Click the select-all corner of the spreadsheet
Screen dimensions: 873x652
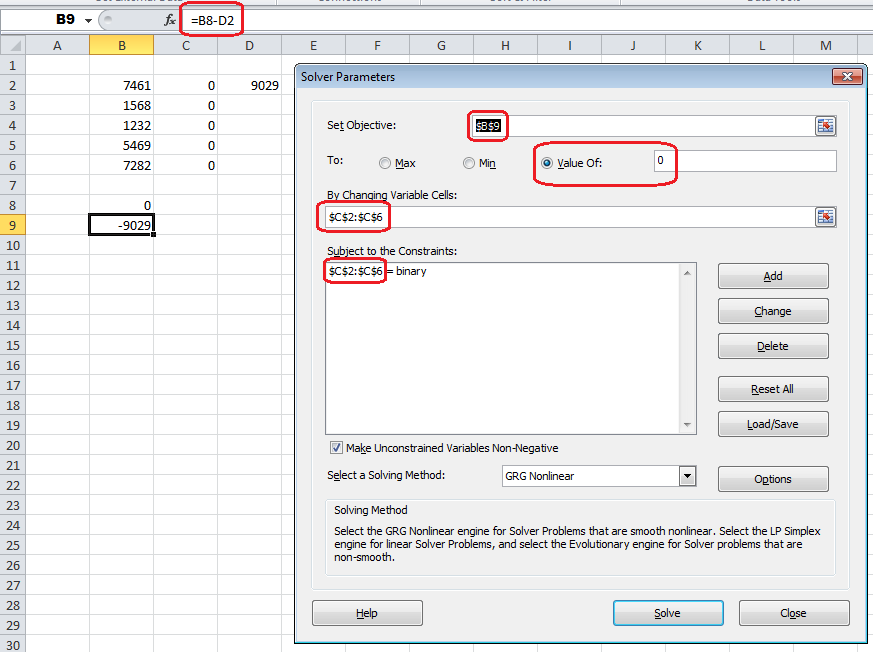pos(13,46)
